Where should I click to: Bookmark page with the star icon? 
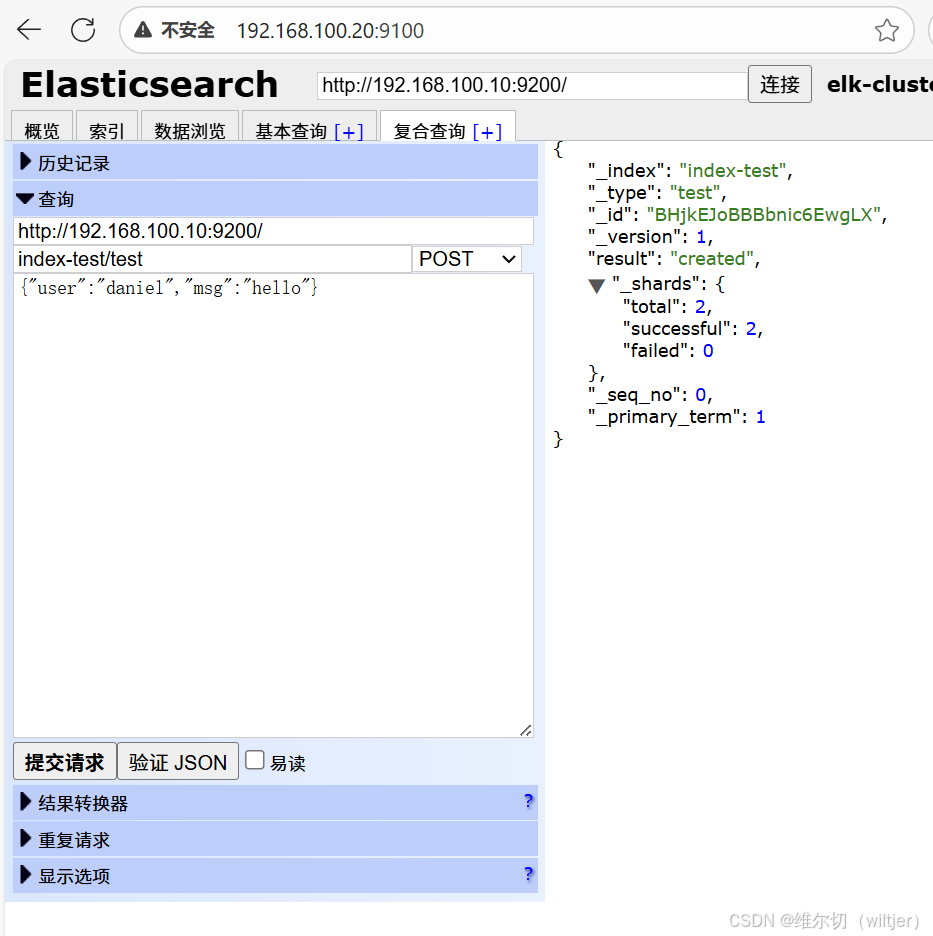886,30
